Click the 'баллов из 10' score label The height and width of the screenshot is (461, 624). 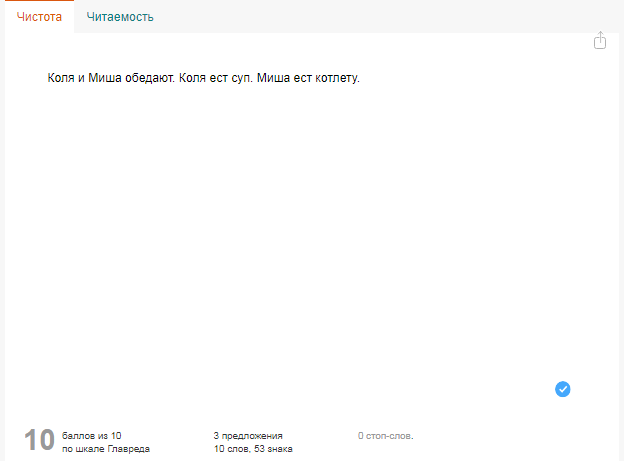coord(92,435)
